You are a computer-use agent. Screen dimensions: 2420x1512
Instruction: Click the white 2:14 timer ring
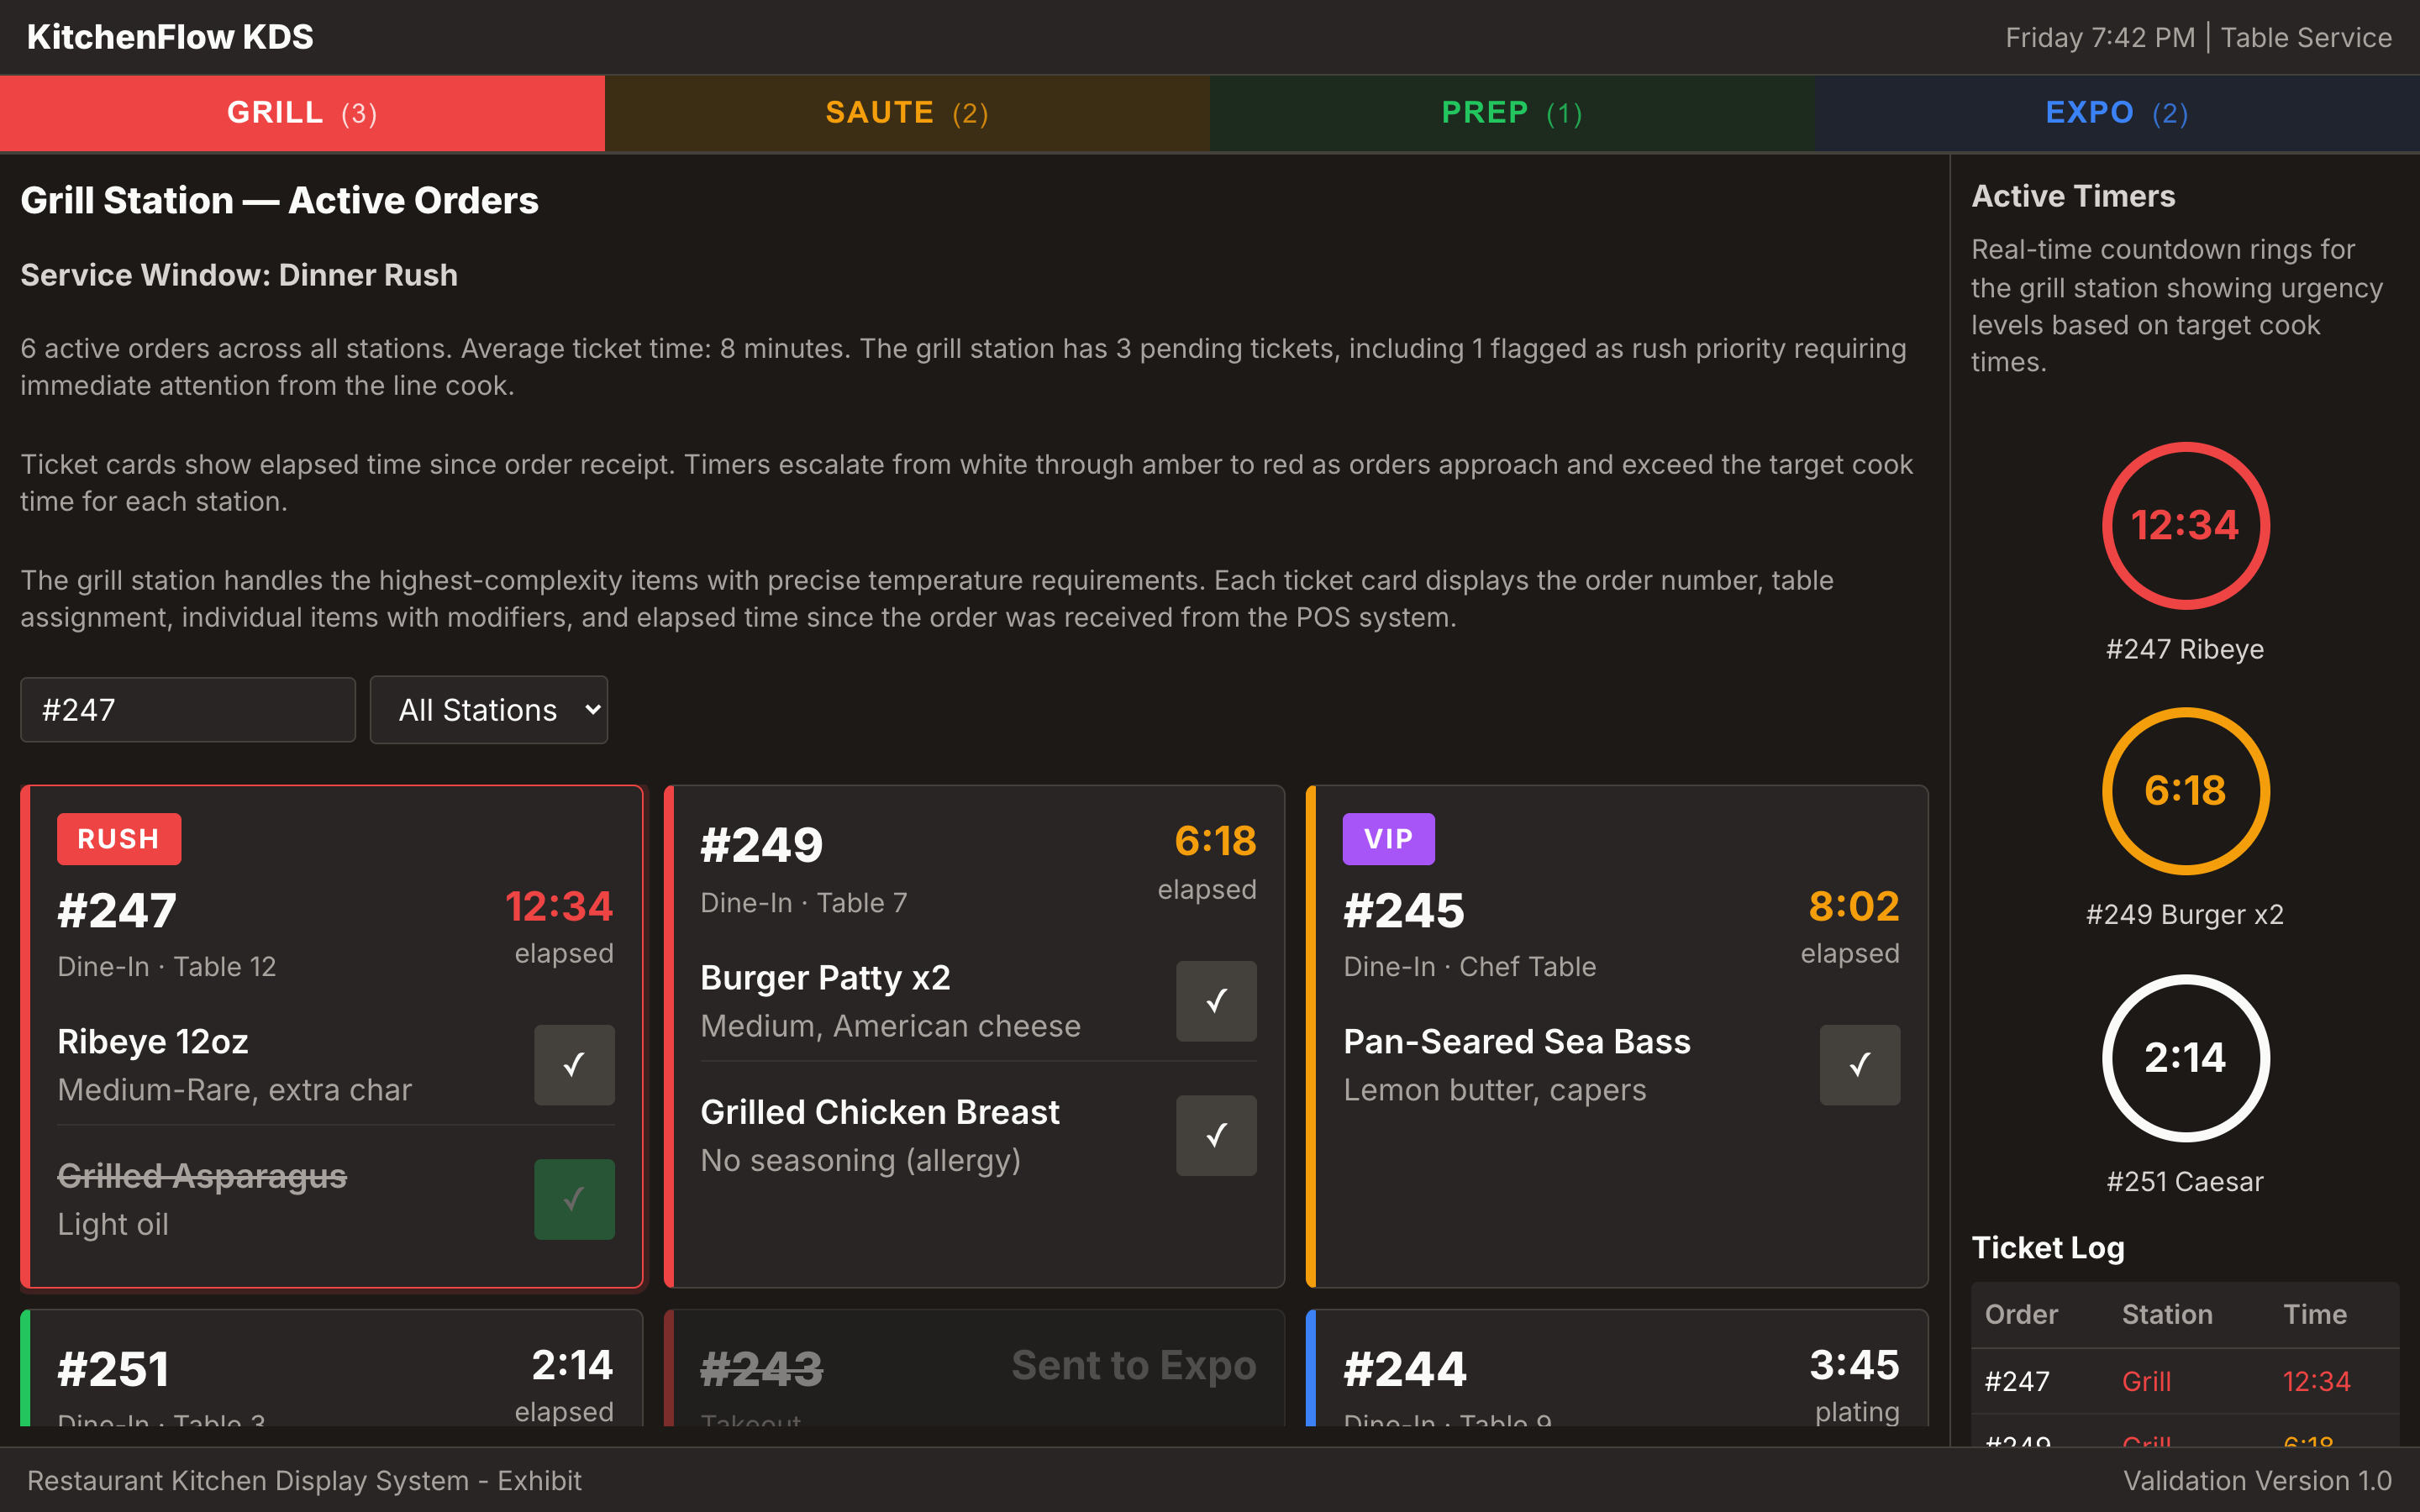[2185, 1058]
